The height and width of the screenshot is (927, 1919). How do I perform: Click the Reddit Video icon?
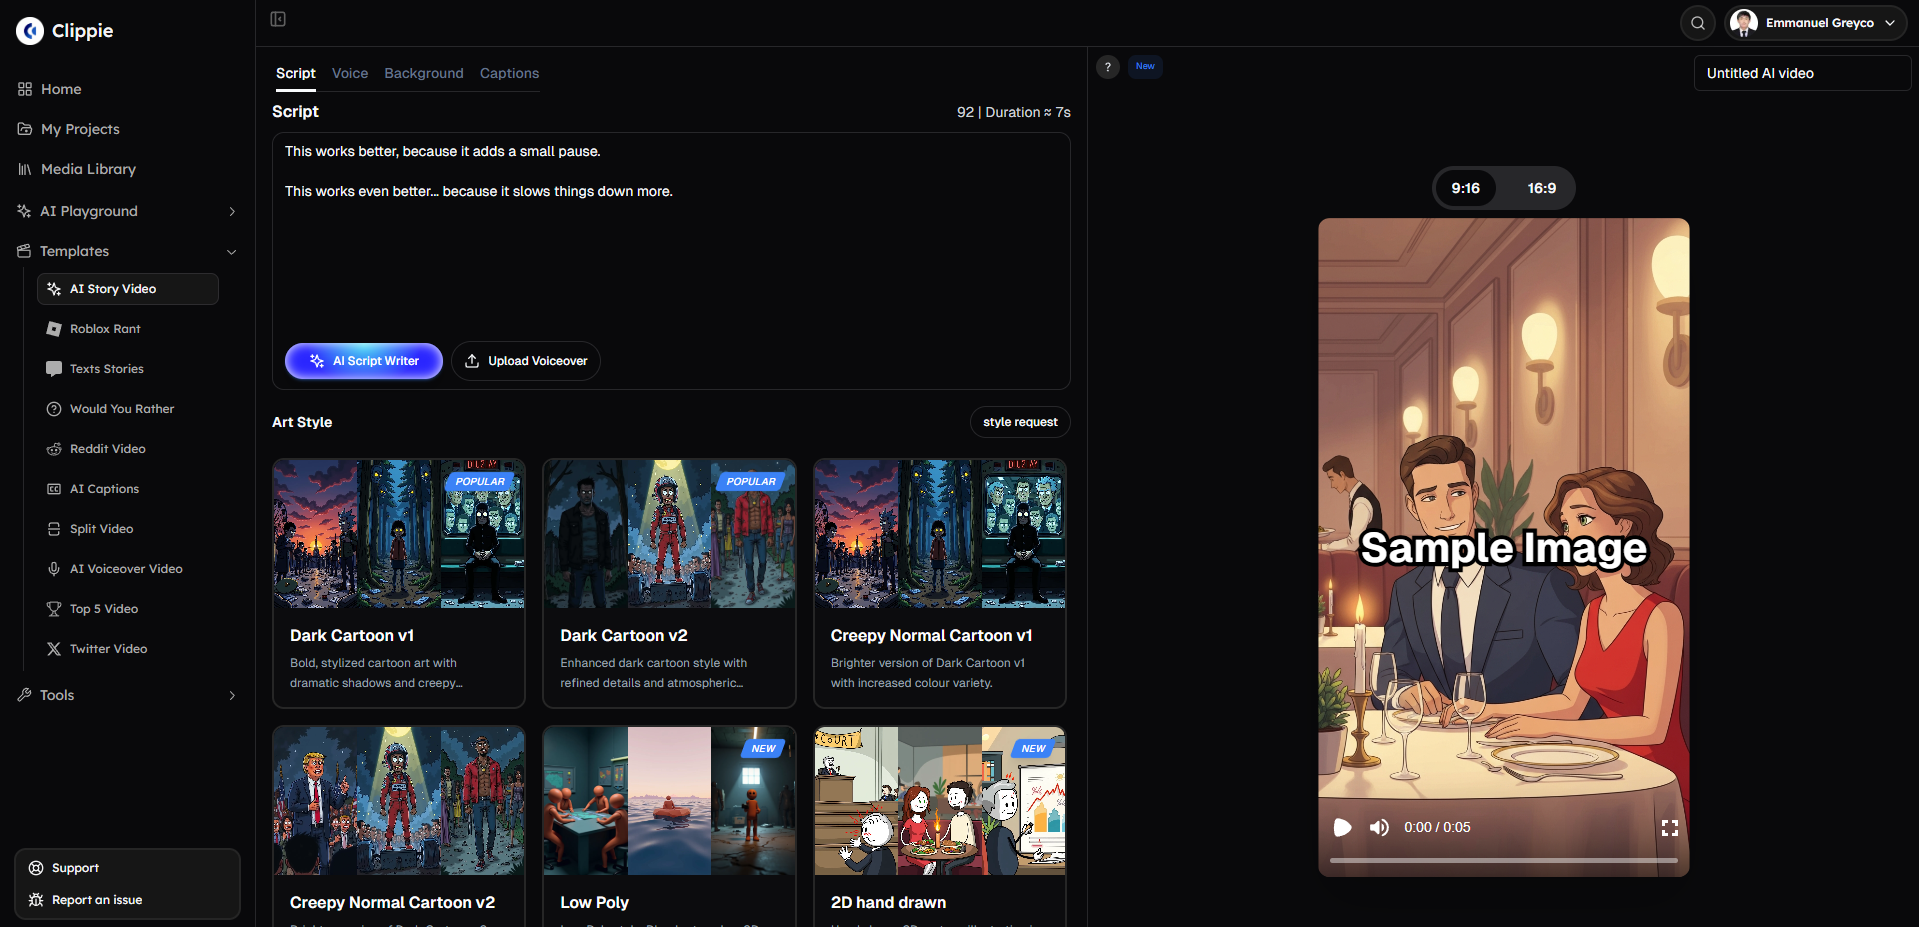[x=54, y=449]
